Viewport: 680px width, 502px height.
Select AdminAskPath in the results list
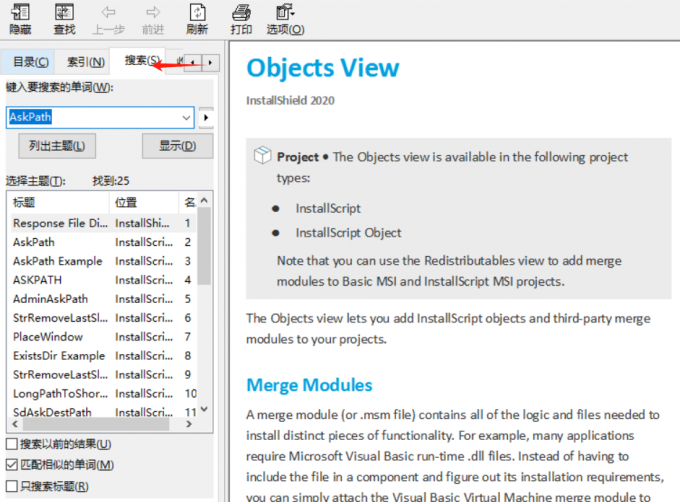[50, 299]
